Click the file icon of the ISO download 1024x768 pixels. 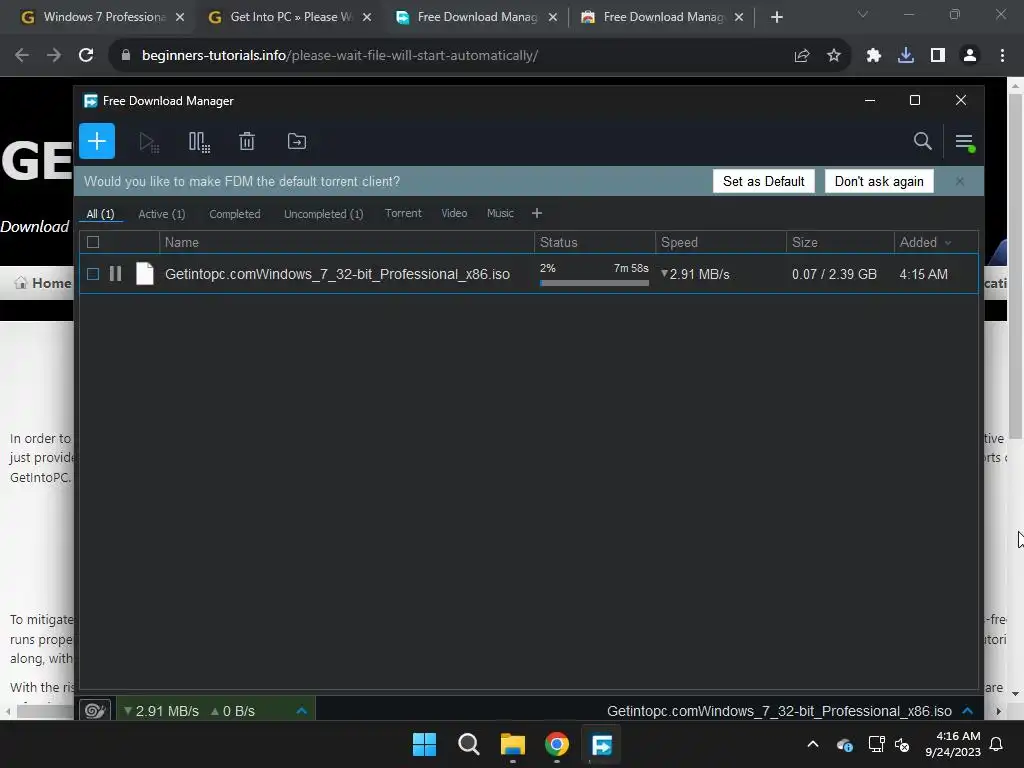(145, 274)
